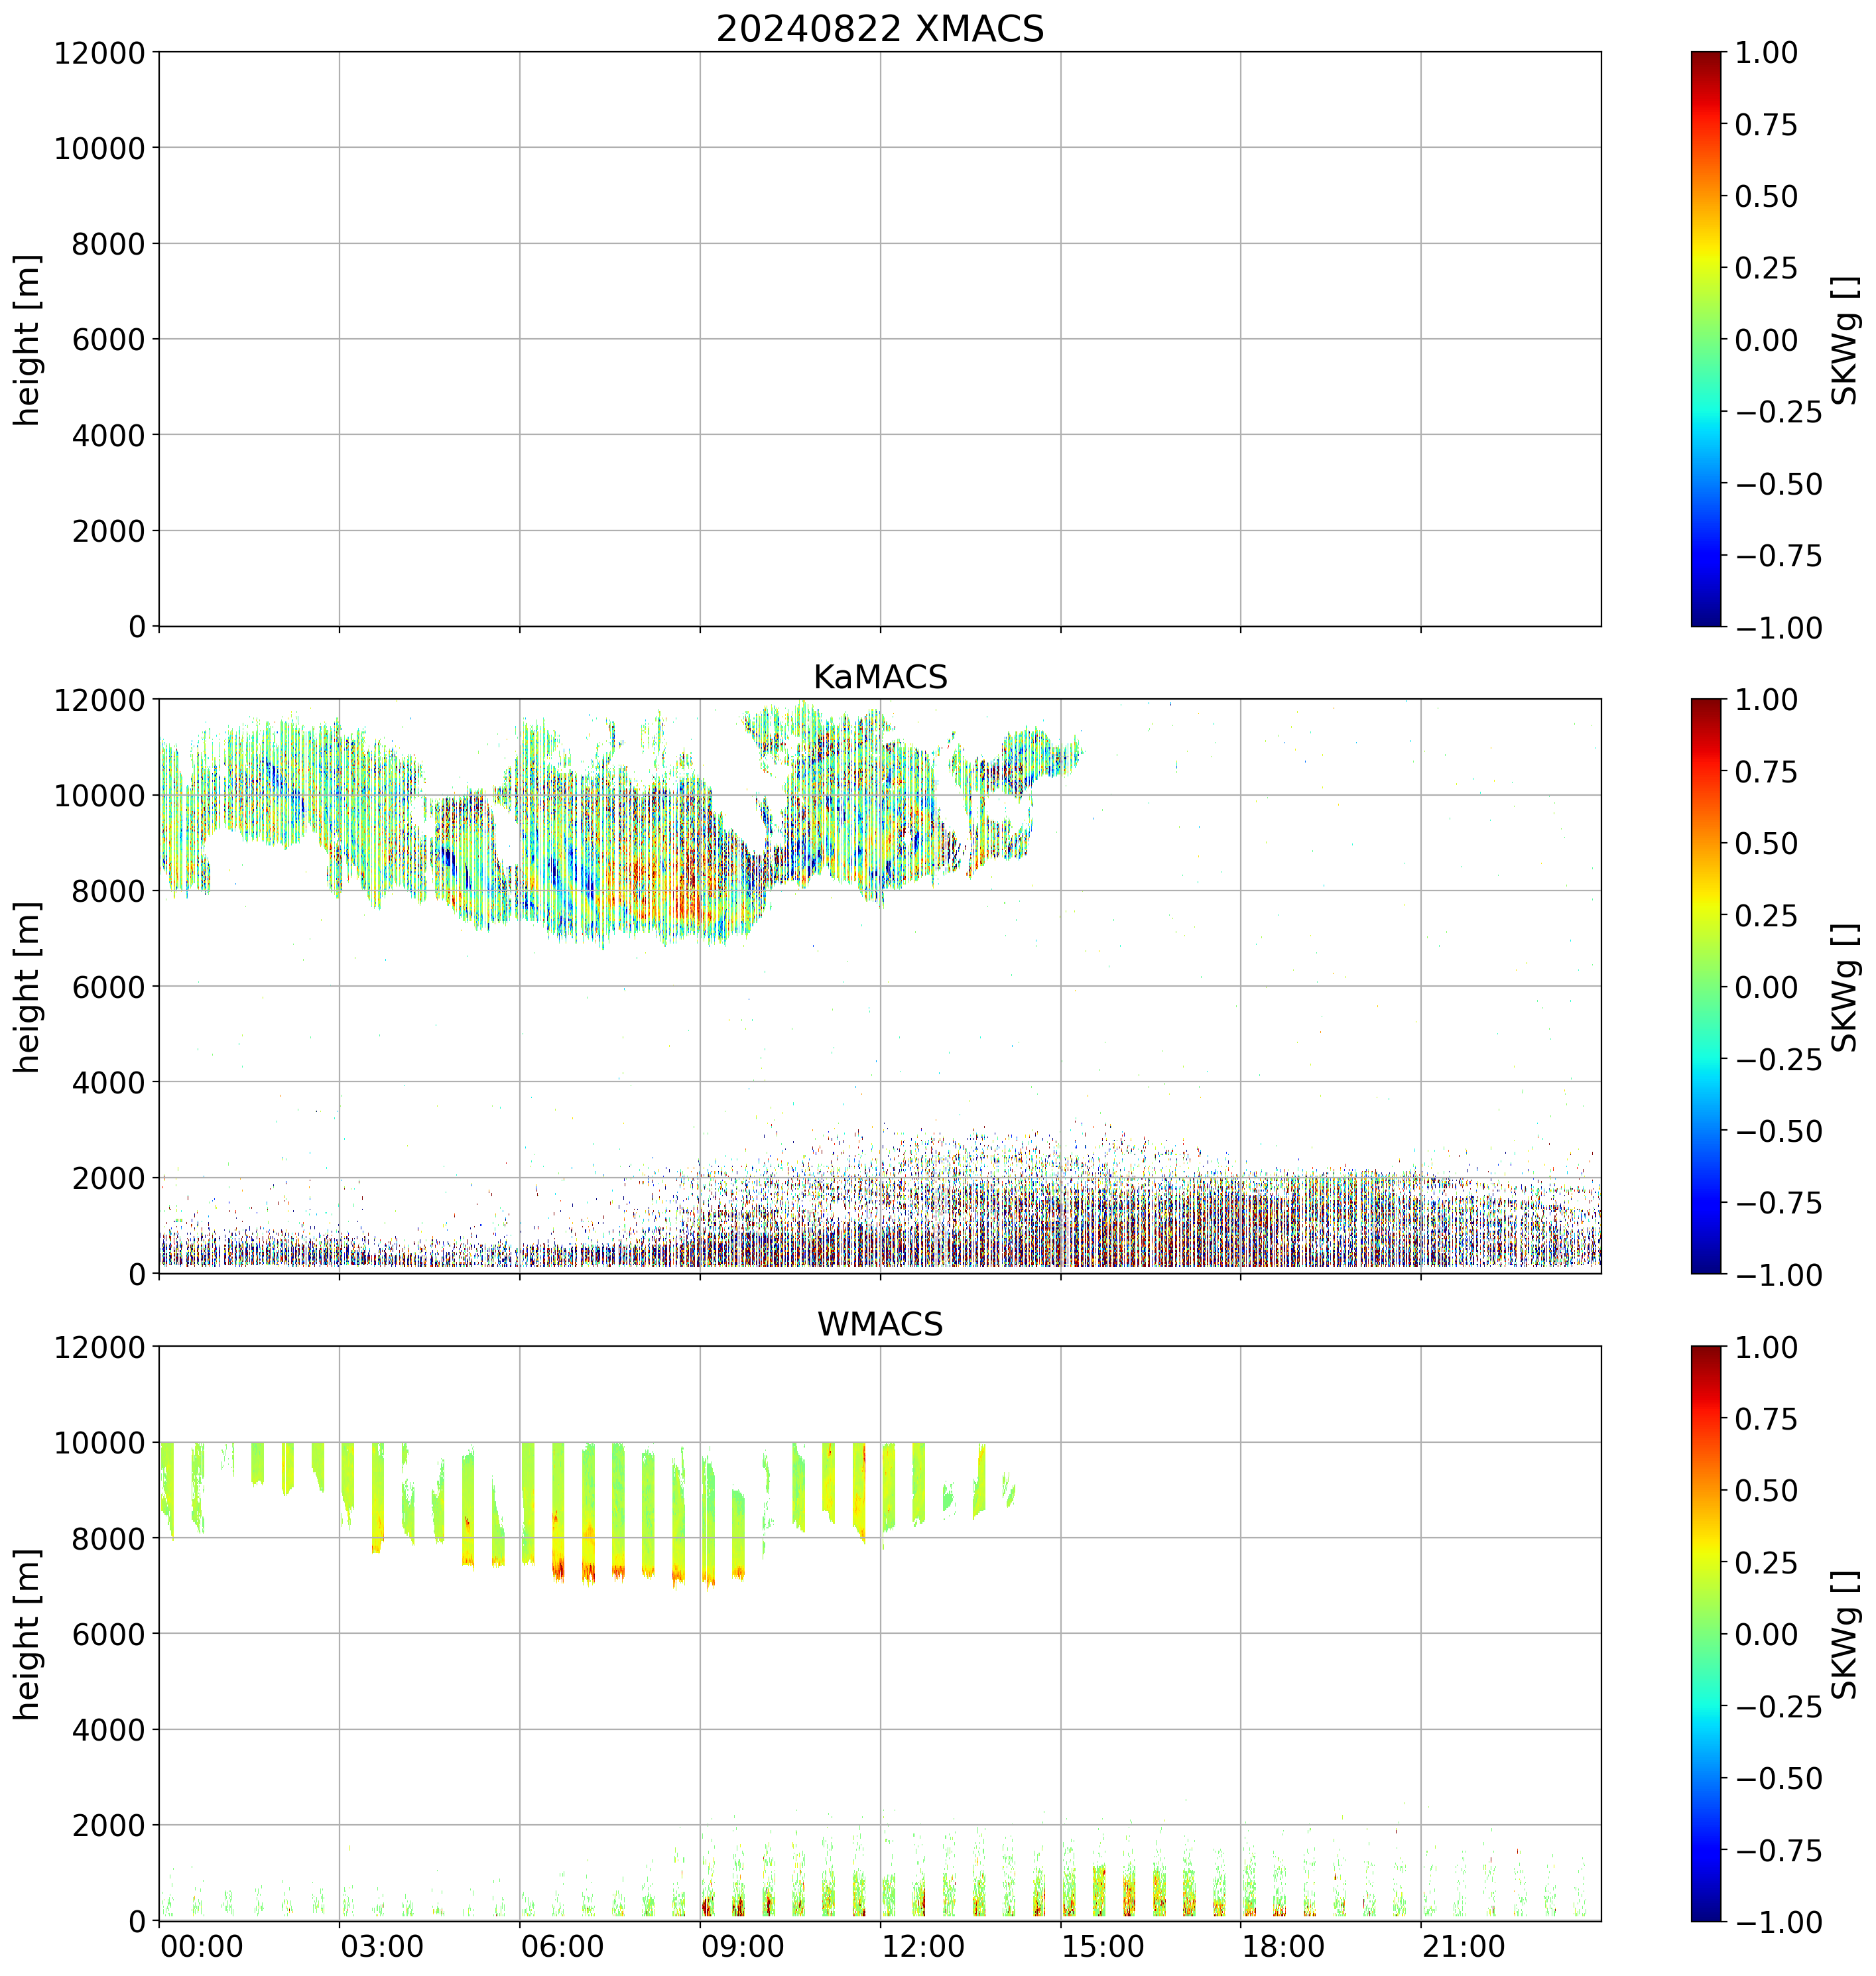Screen dimensions: 1876x1976
Task: Click the KaMACS panel colorbar
Action: (x=1706, y=986)
